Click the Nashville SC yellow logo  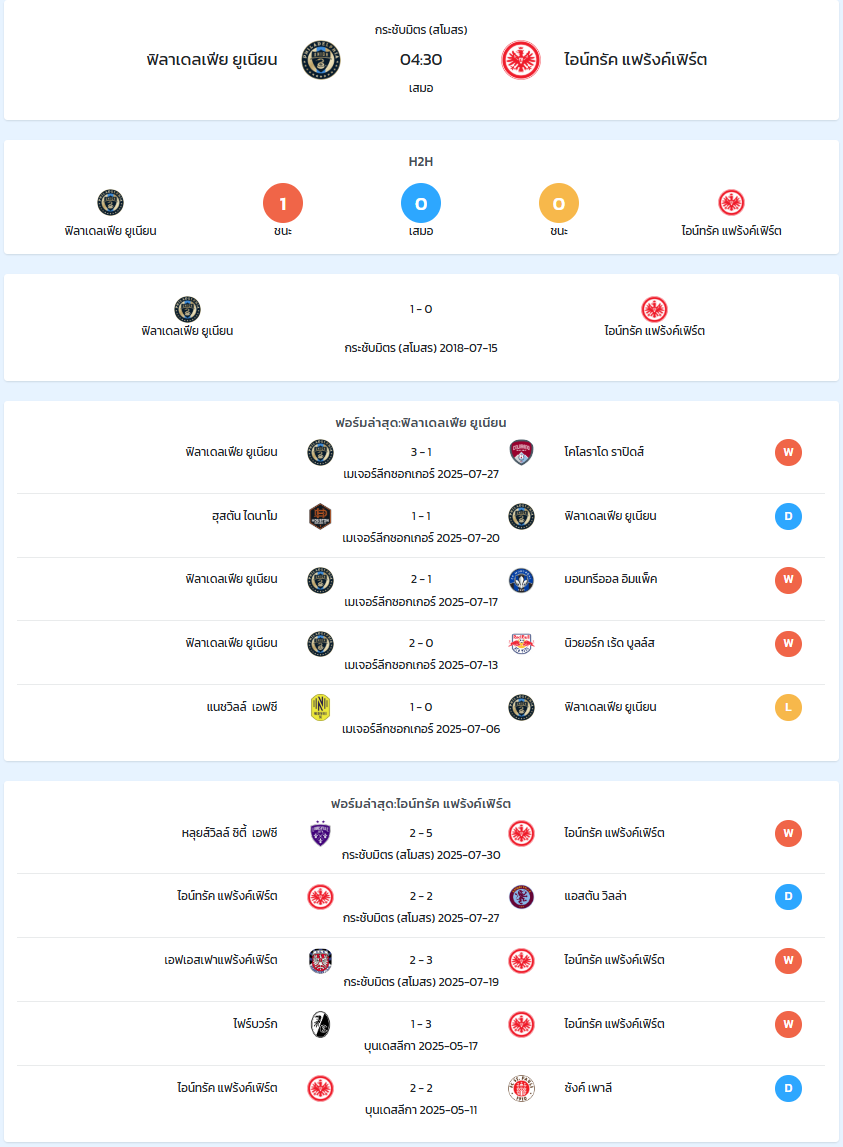[x=320, y=707]
